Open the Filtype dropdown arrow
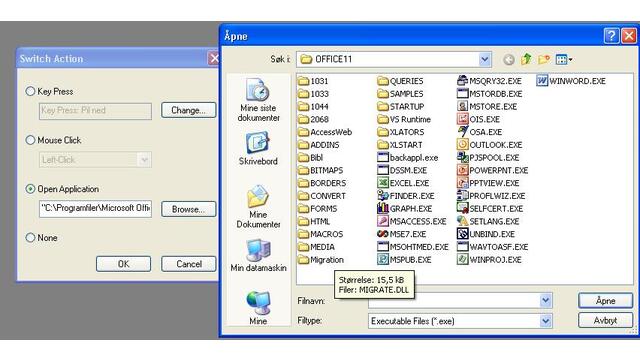The height and width of the screenshot is (360, 640). coord(546,321)
